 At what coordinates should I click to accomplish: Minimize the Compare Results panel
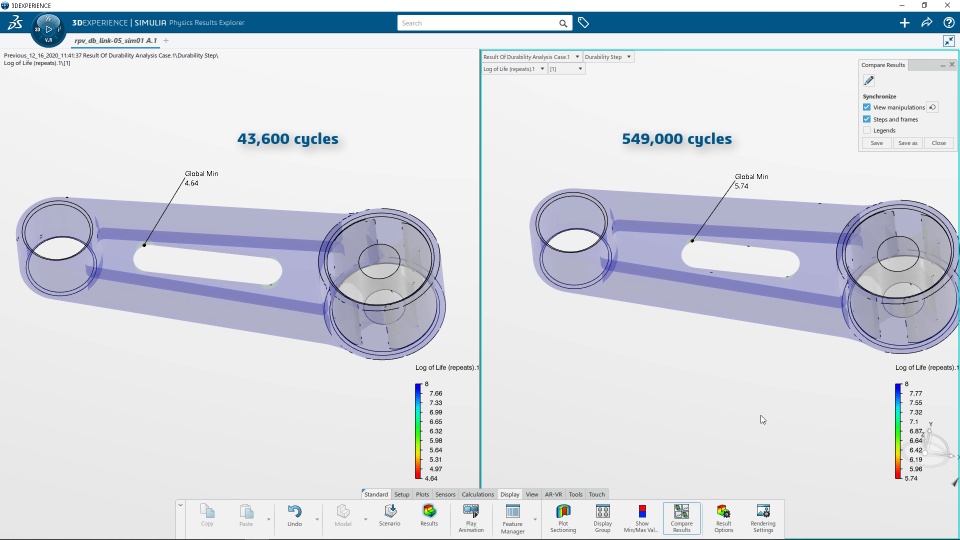pos(942,65)
